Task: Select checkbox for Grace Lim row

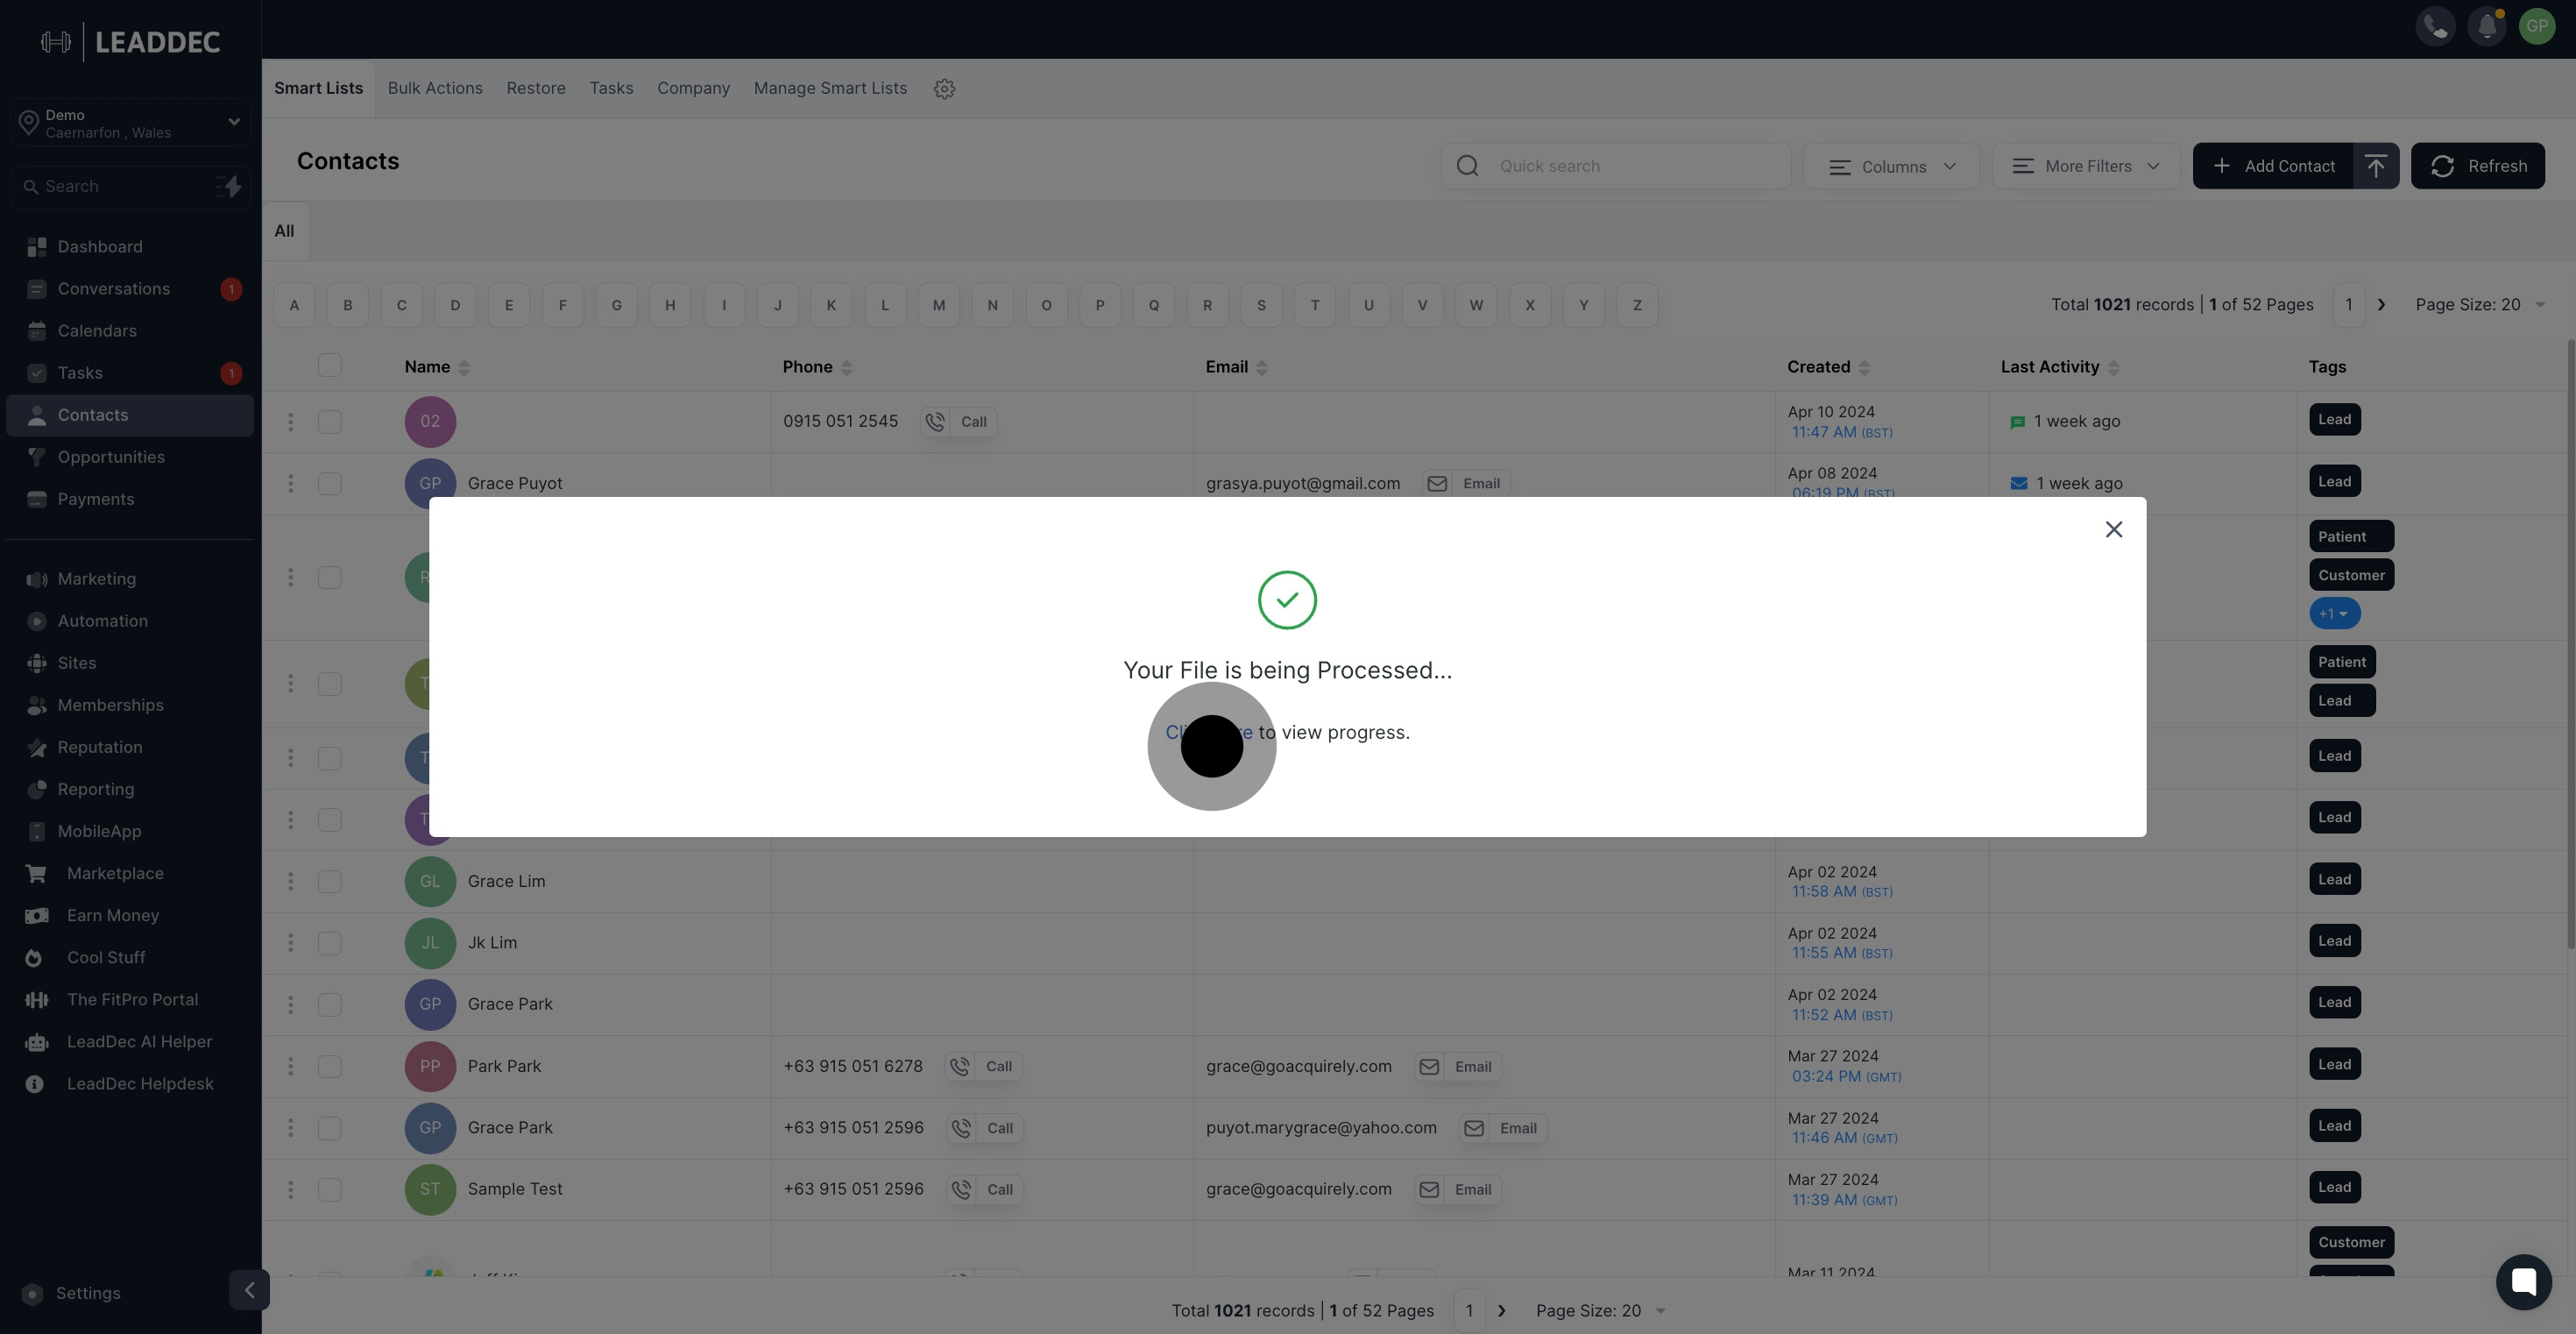Action: pos(329,881)
